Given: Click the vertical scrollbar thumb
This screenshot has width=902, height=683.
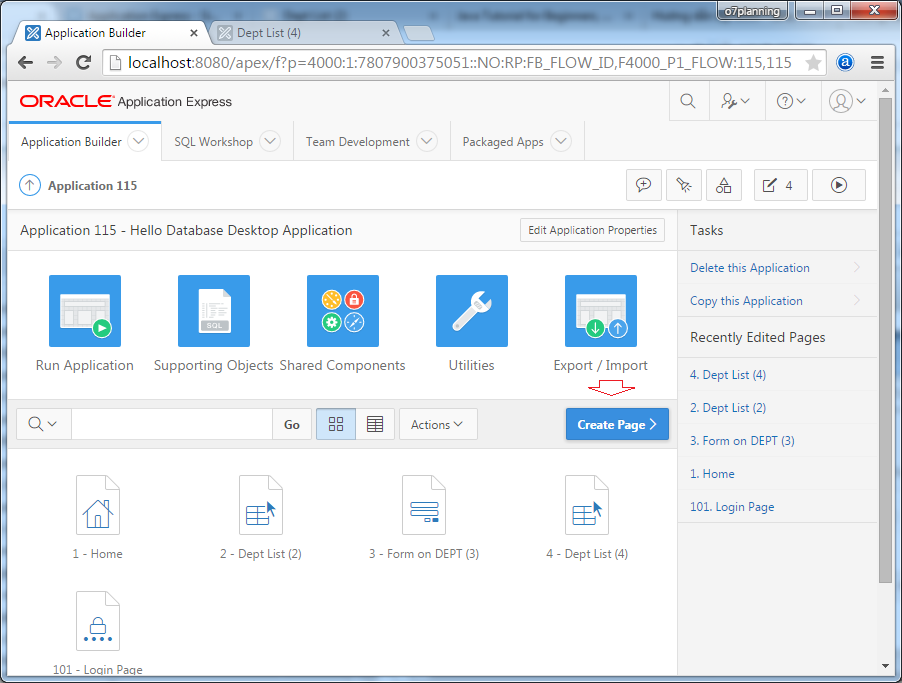Looking at the screenshot, I should click(885, 339).
